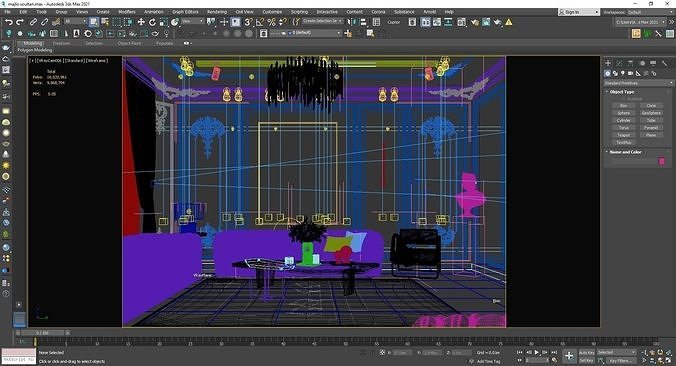Activate the Select Object tool

pos(94,22)
